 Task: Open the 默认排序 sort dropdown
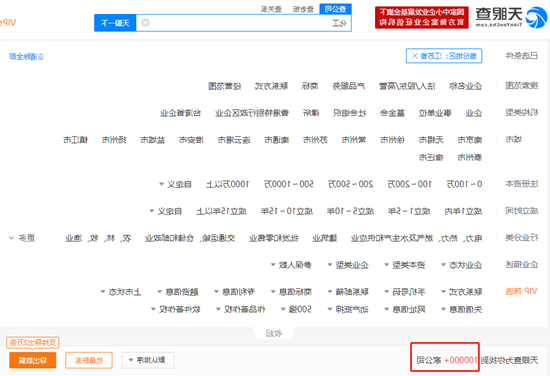[x=148, y=360]
